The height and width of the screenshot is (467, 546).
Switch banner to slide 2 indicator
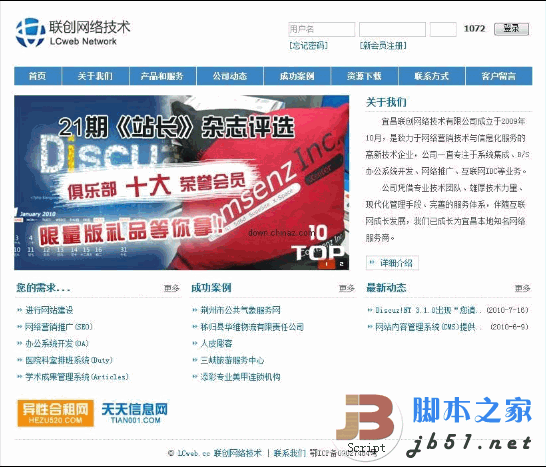point(342,264)
